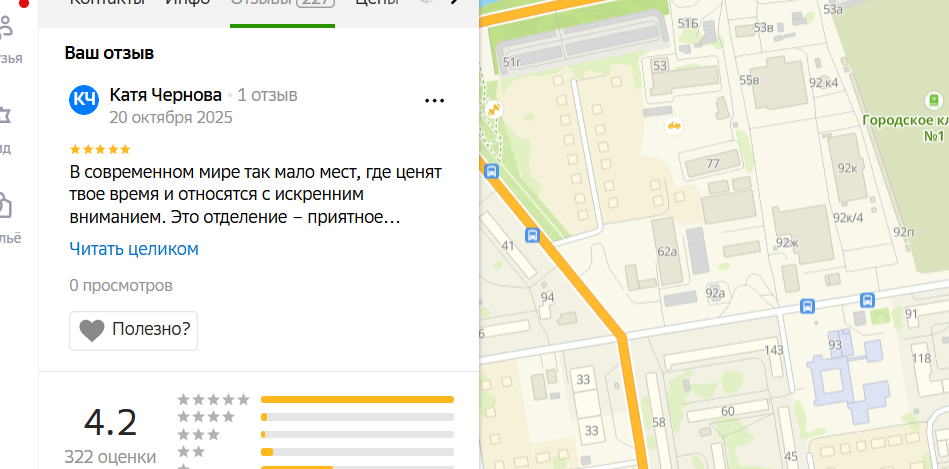Click the review date 20 октября 2025
949x469 pixels.
click(x=171, y=117)
